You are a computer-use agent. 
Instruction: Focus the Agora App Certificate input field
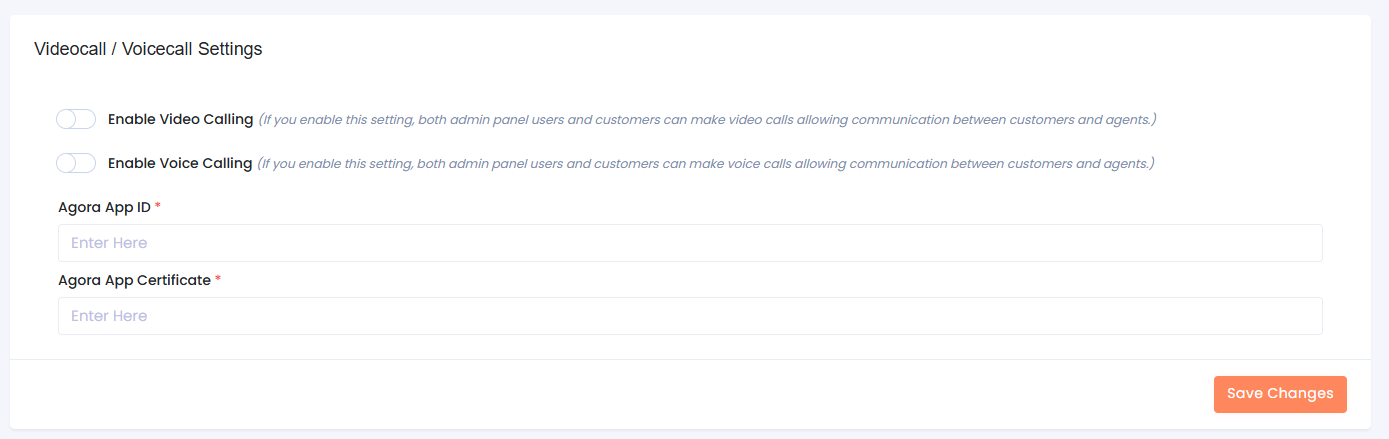point(690,316)
